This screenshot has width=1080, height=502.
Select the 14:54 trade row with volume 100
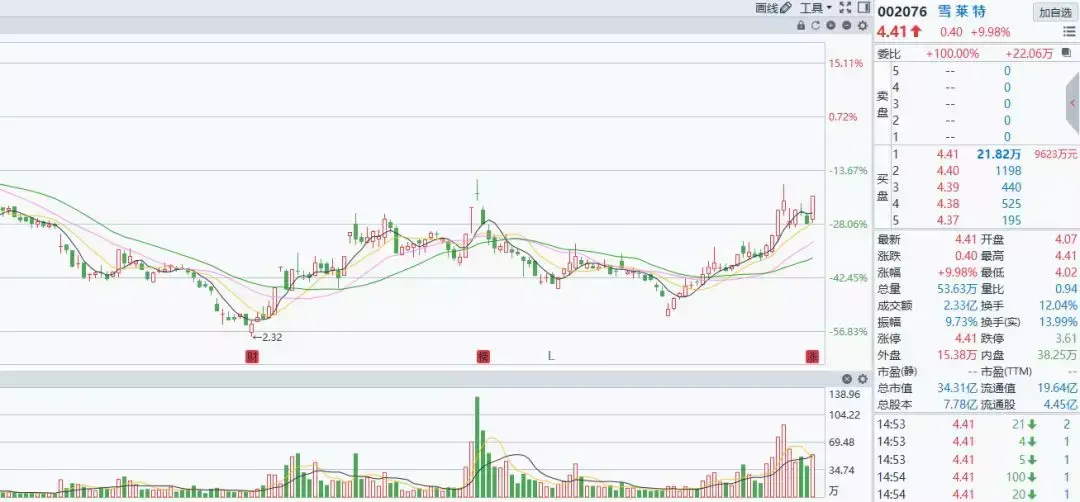click(x=977, y=477)
